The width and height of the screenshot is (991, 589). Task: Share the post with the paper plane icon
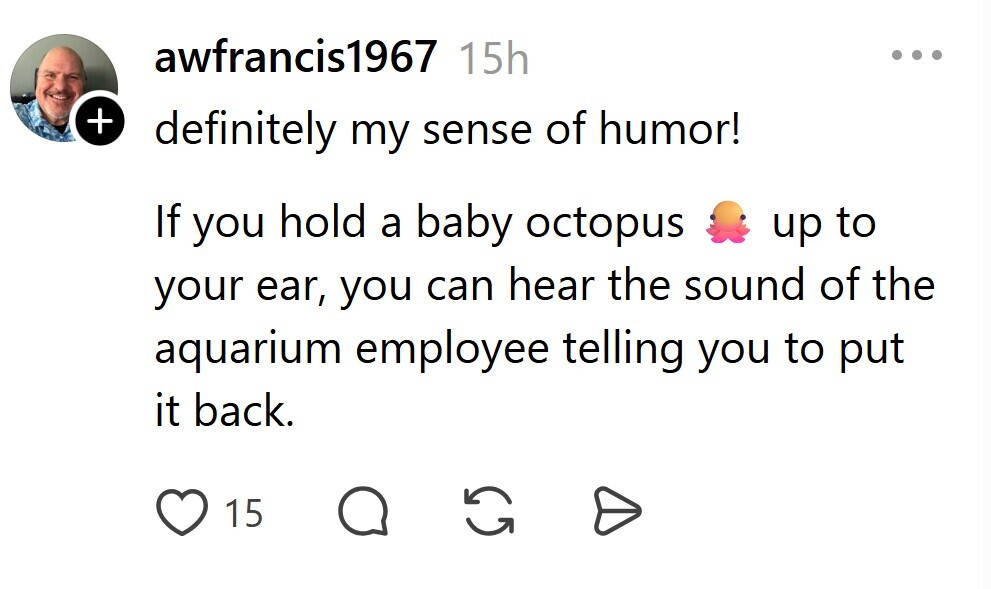[617, 511]
